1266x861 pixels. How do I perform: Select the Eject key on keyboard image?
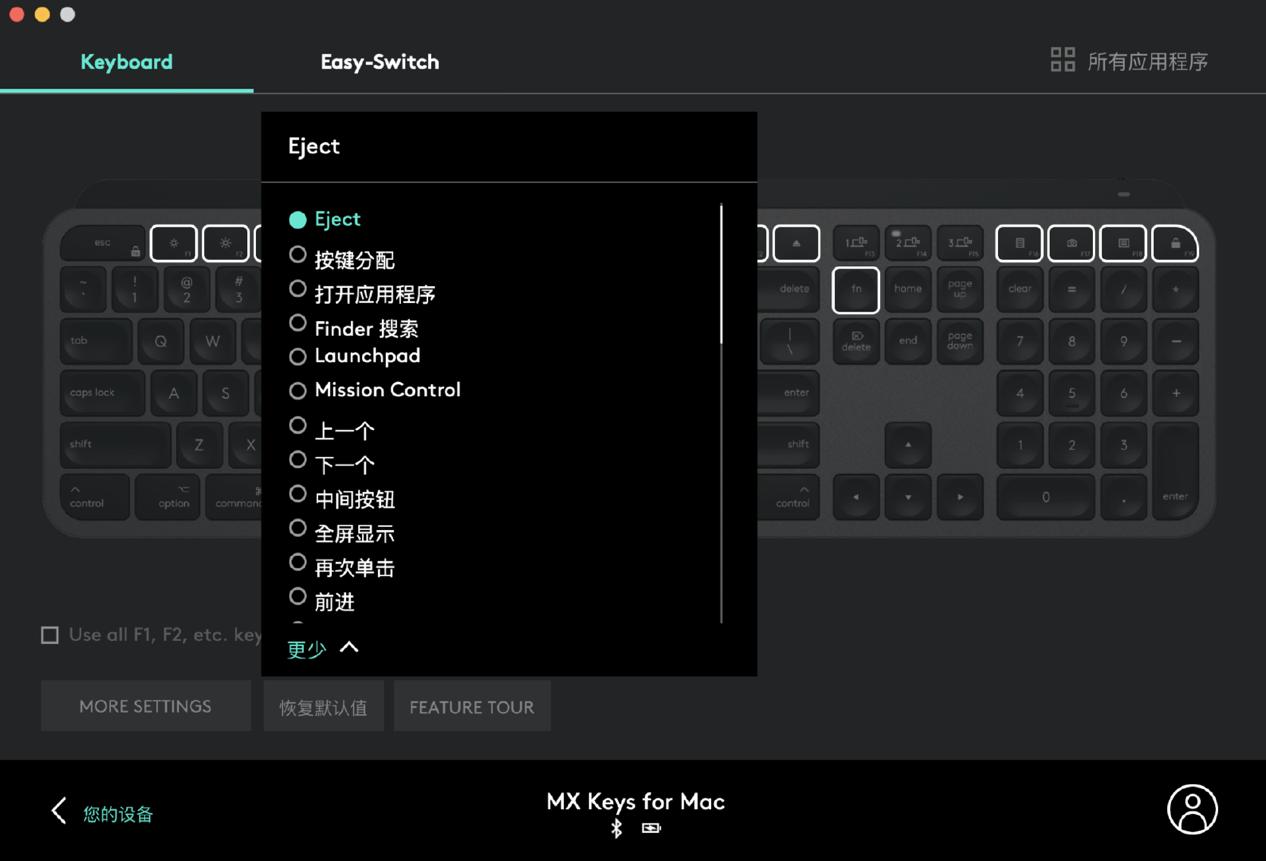(796, 243)
